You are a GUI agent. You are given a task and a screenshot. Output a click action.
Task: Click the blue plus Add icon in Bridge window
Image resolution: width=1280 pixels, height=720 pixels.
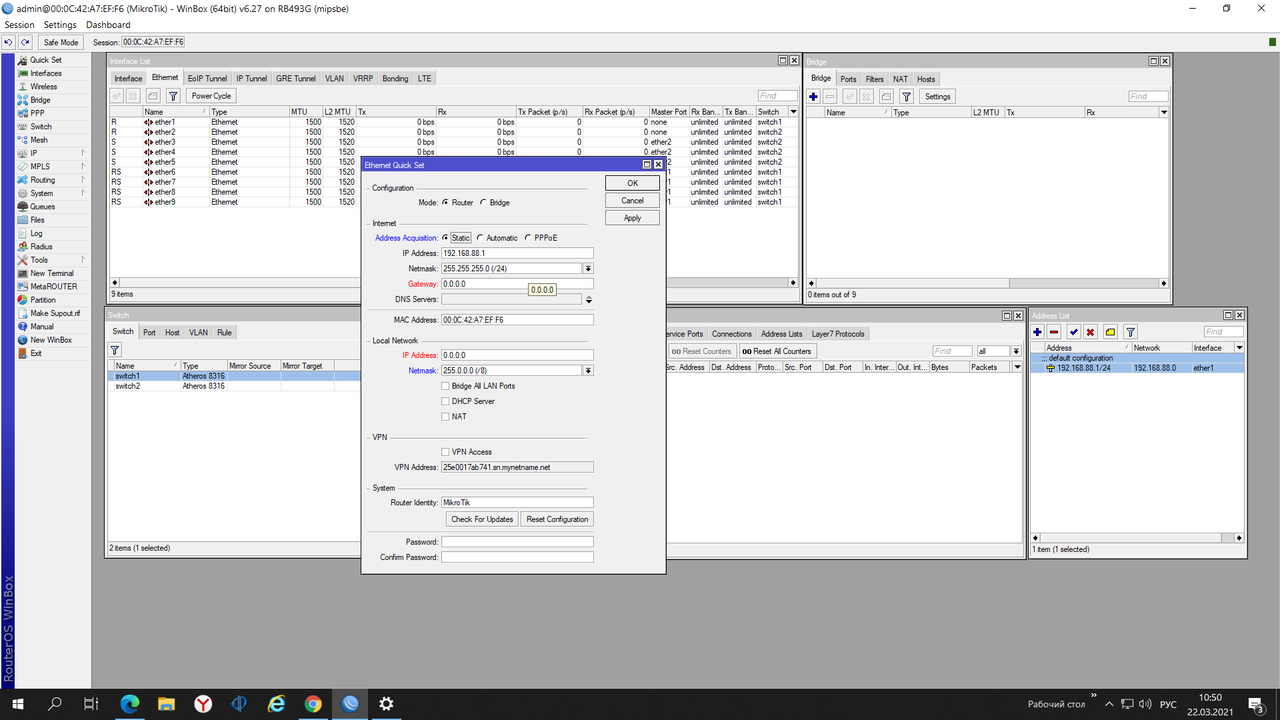tap(814, 97)
